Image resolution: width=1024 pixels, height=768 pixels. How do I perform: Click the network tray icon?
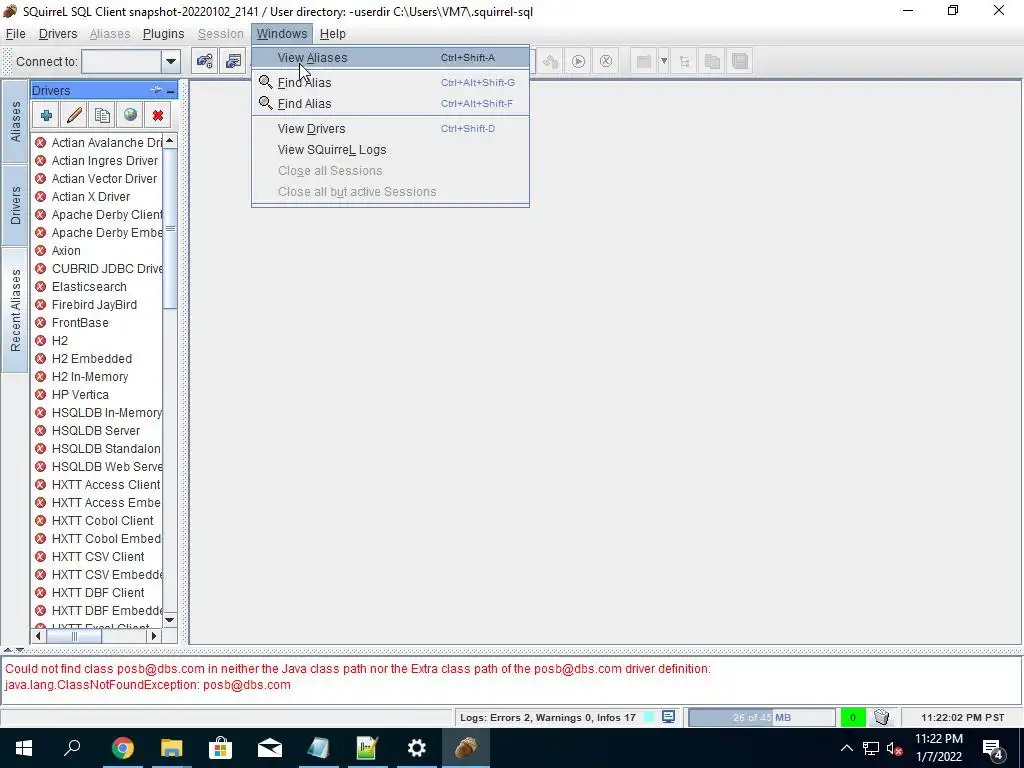click(871, 748)
